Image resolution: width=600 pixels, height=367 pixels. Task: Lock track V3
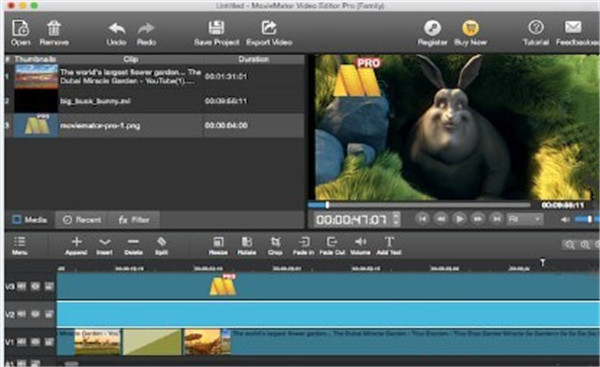[x=49, y=286]
